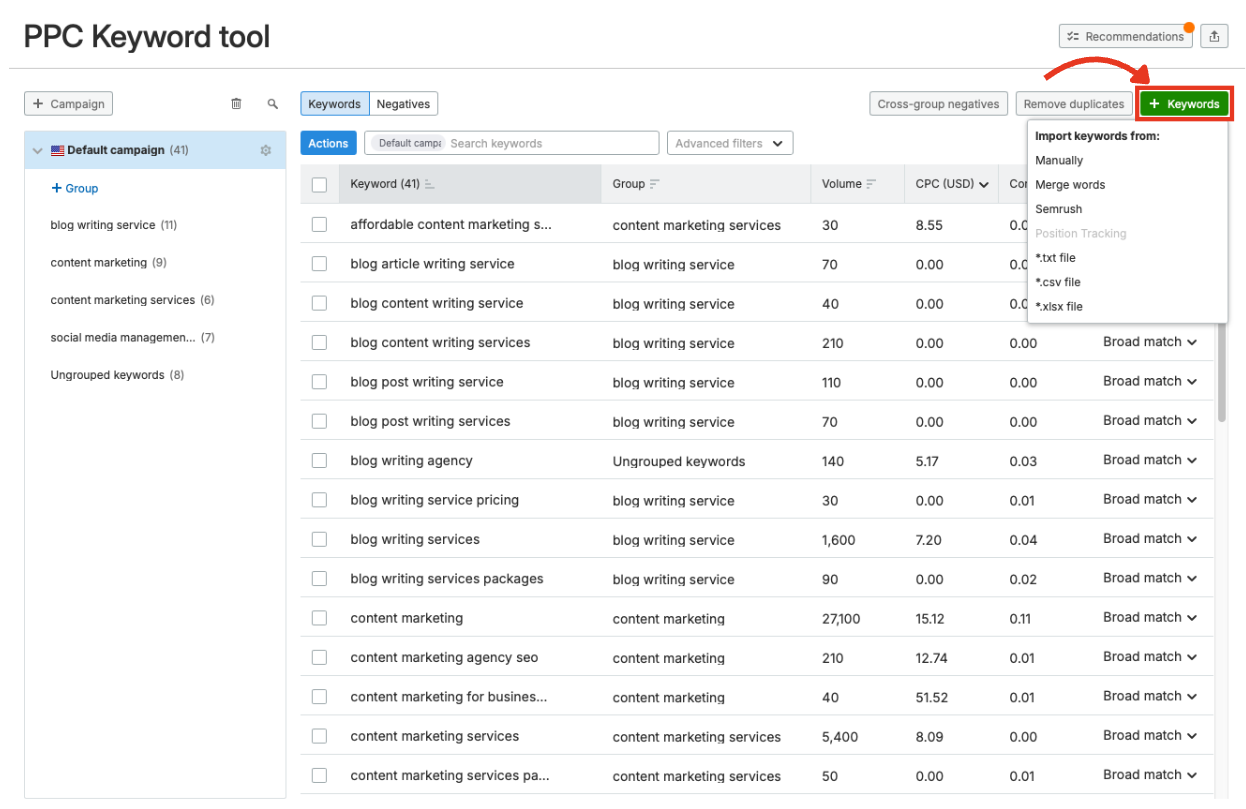Image resolution: width=1246 pixels, height=809 pixels.
Task: Collapse the Default campaign tree
Action: (38, 149)
